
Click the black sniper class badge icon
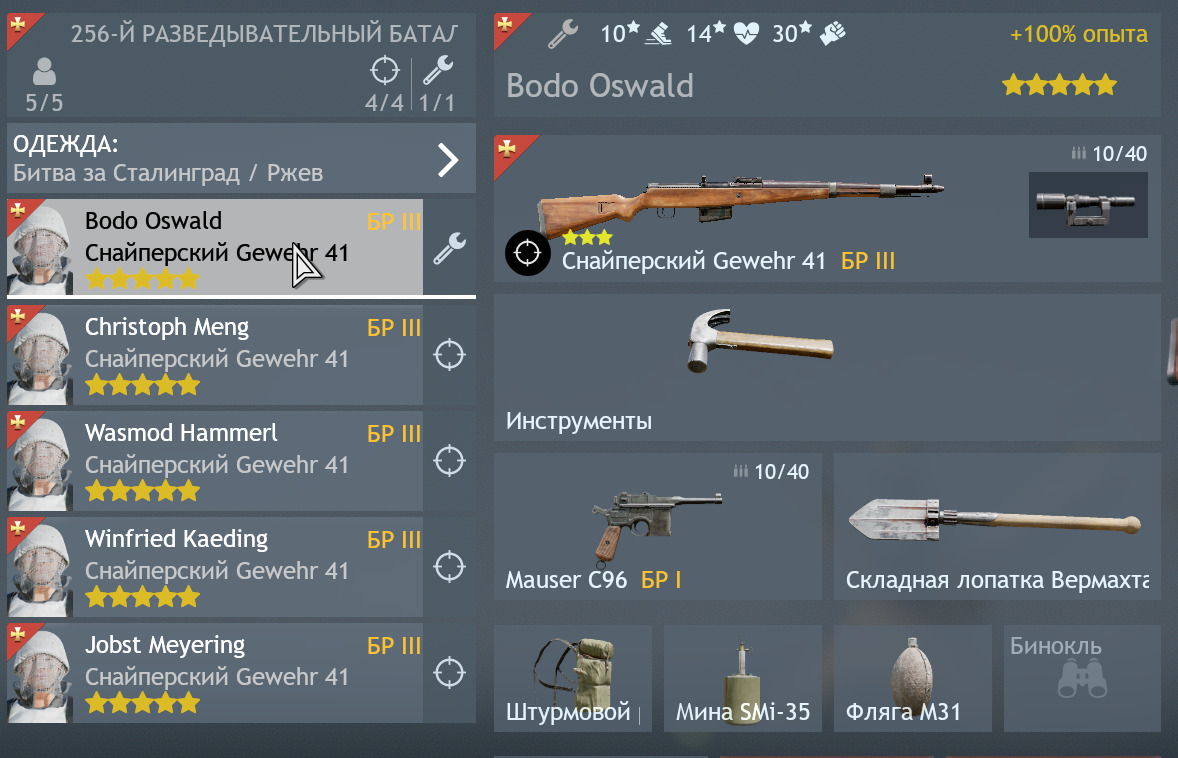527,253
